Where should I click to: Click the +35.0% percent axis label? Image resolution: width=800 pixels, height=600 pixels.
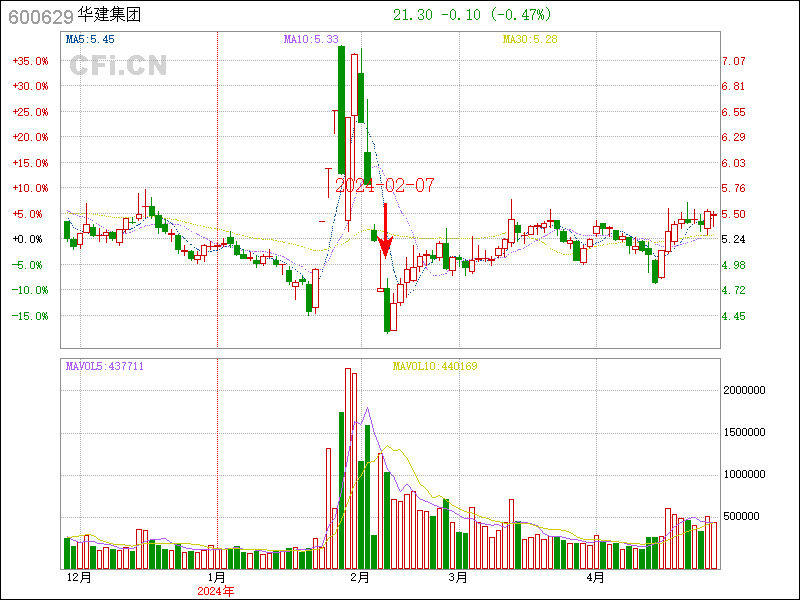(x=30, y=61)
